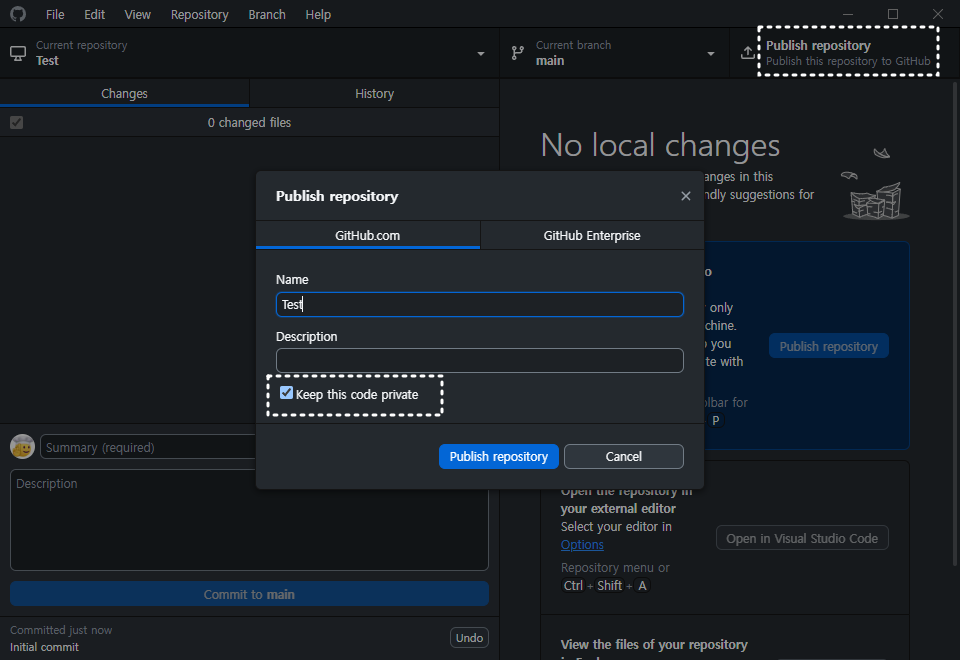Open the View menu
The image size is (960, 660).
point(137,14)
